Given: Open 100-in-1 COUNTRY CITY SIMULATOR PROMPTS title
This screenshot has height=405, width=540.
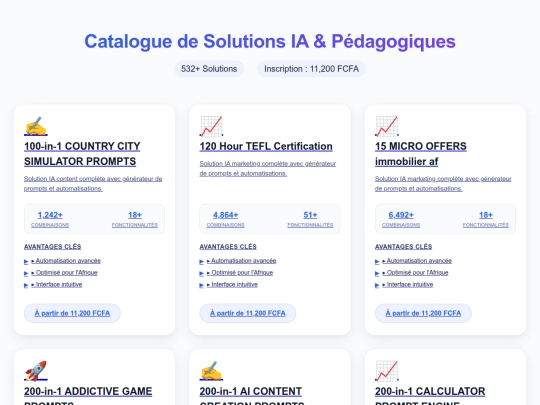Looking at the screenshot, I should click(82, 154).
